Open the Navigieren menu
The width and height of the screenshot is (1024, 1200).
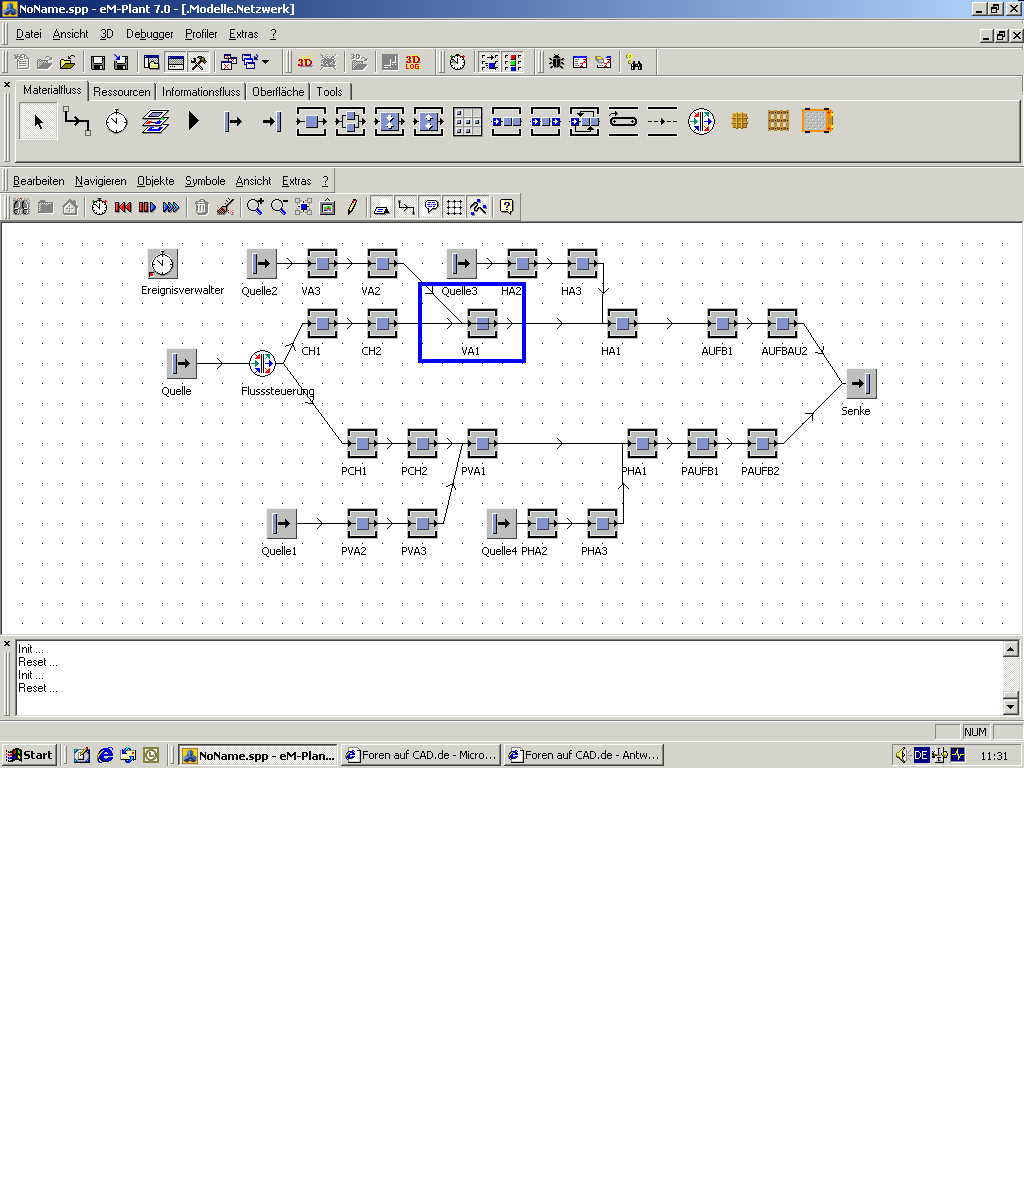point(100,181)
